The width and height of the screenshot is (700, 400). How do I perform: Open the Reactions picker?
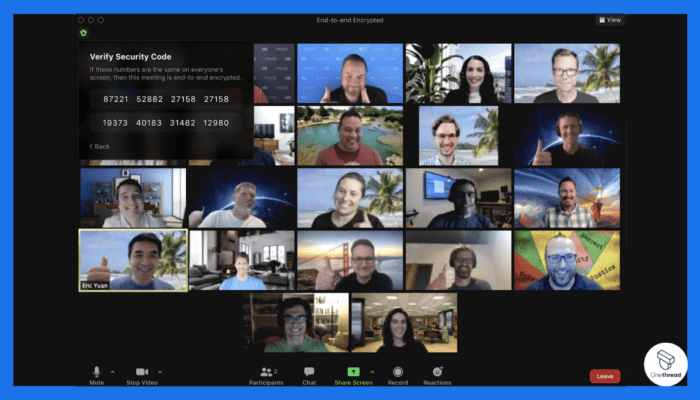(x=437, y=373)
